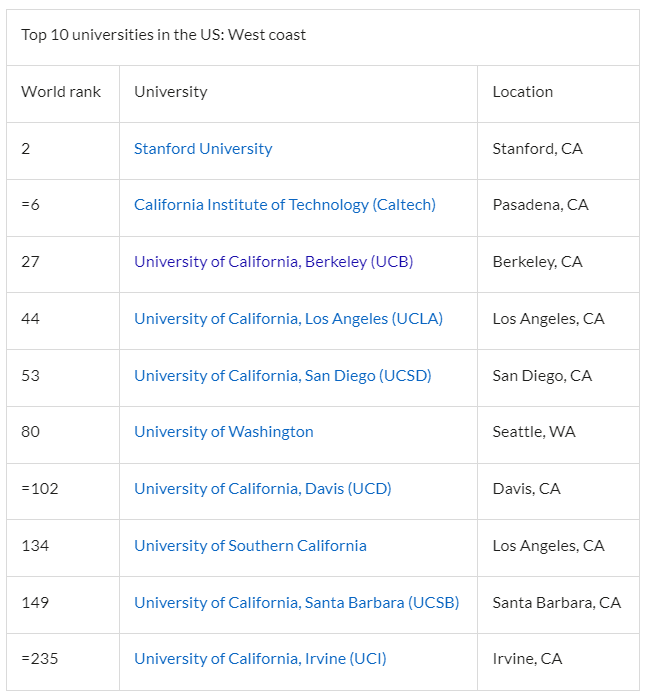Open the UC Santa Barbara (UCSB) link
Image resolution: width=646 pixels, height=693 pixels.
tap(296, 603)
